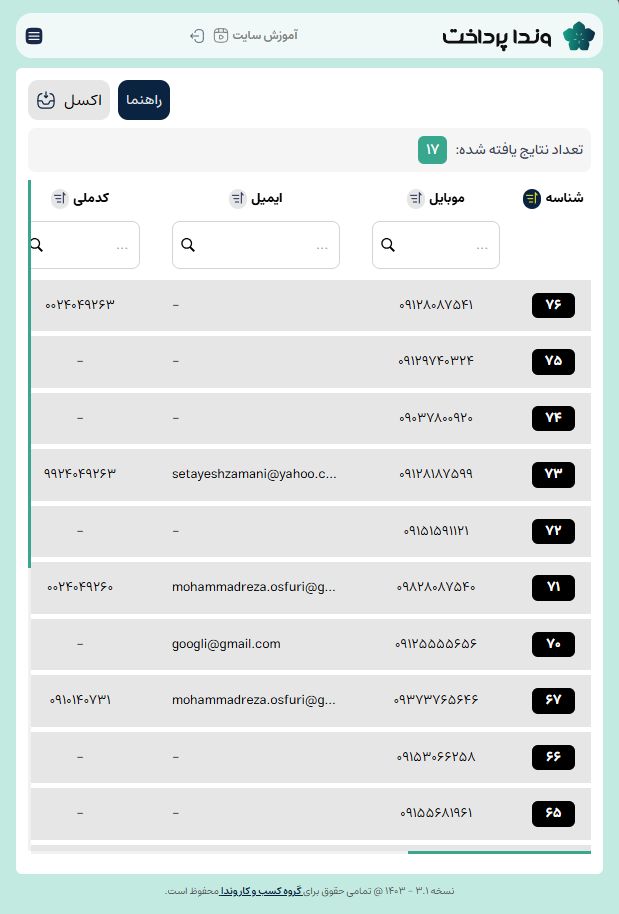Click the sort icon next to موبایل
619x914 pixels.
tap(416, 199)
